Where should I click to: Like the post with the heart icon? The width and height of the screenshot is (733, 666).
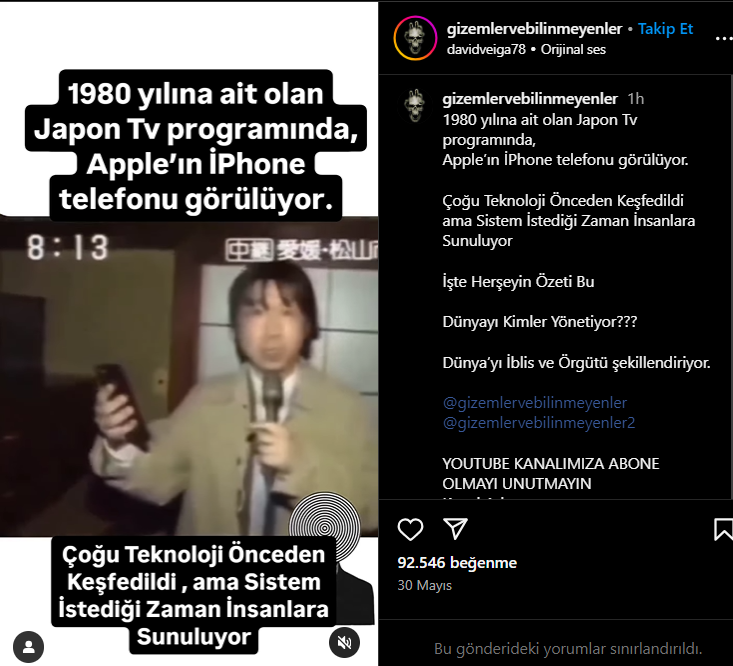coord(410,530)
